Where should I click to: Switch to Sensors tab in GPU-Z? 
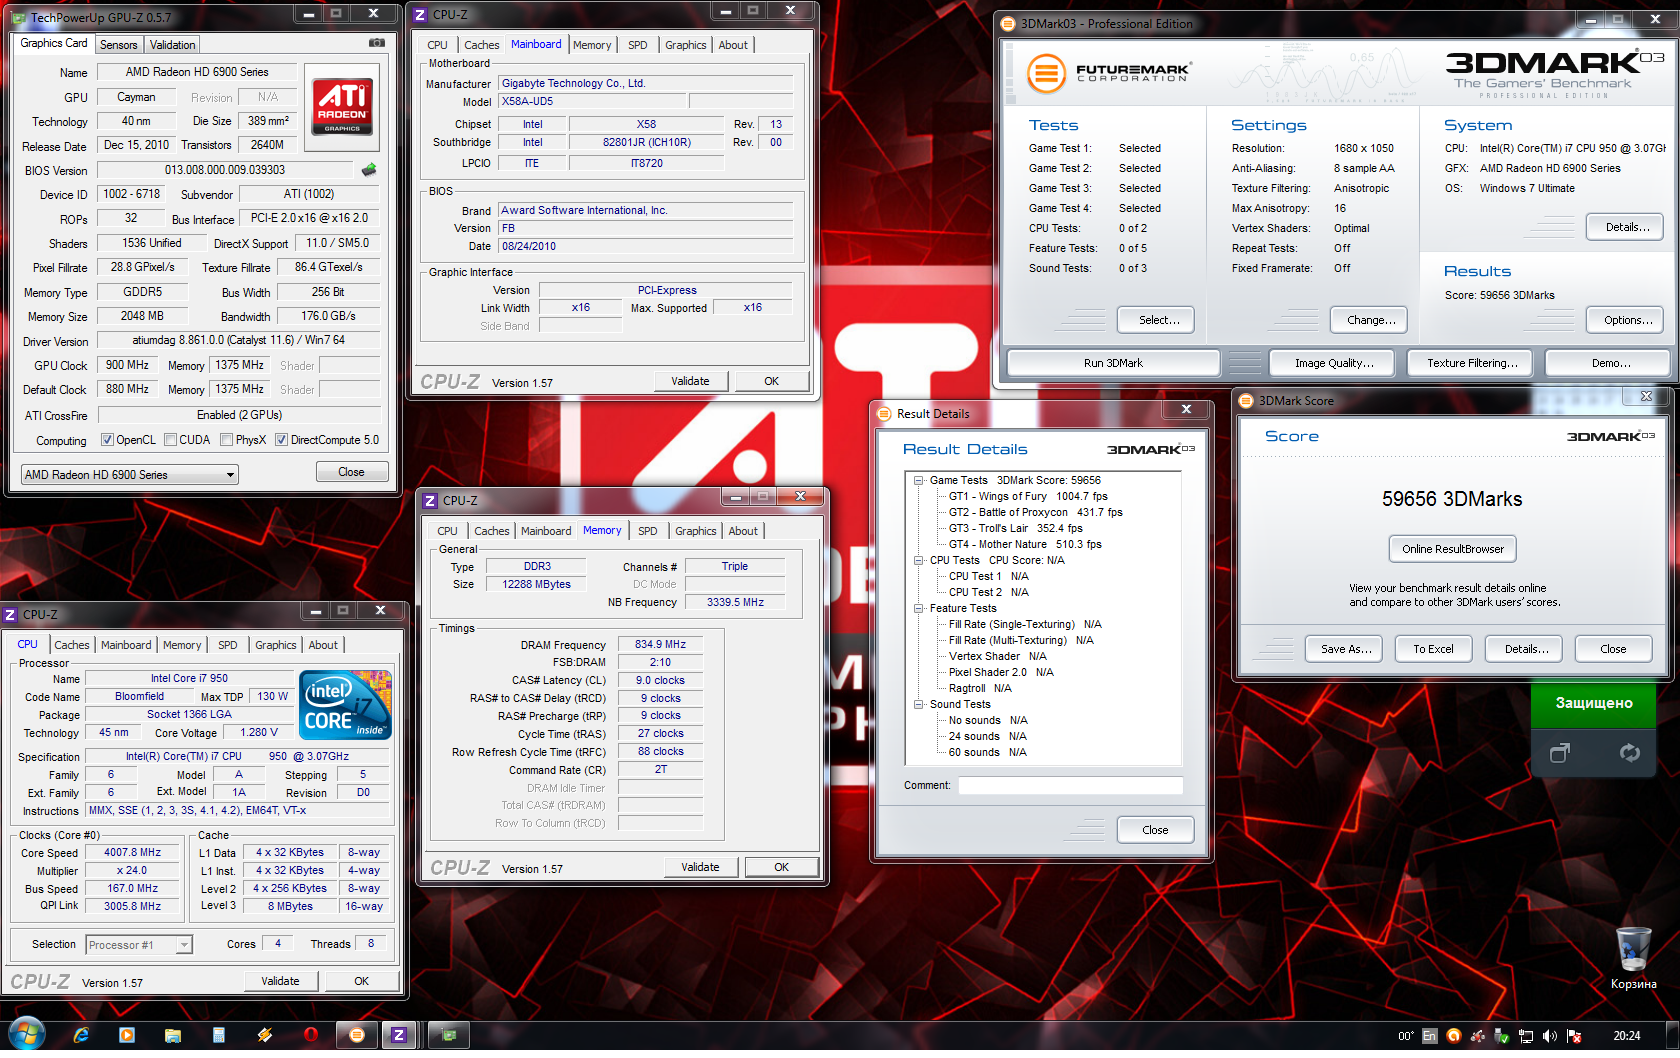[x=119, y=45]
